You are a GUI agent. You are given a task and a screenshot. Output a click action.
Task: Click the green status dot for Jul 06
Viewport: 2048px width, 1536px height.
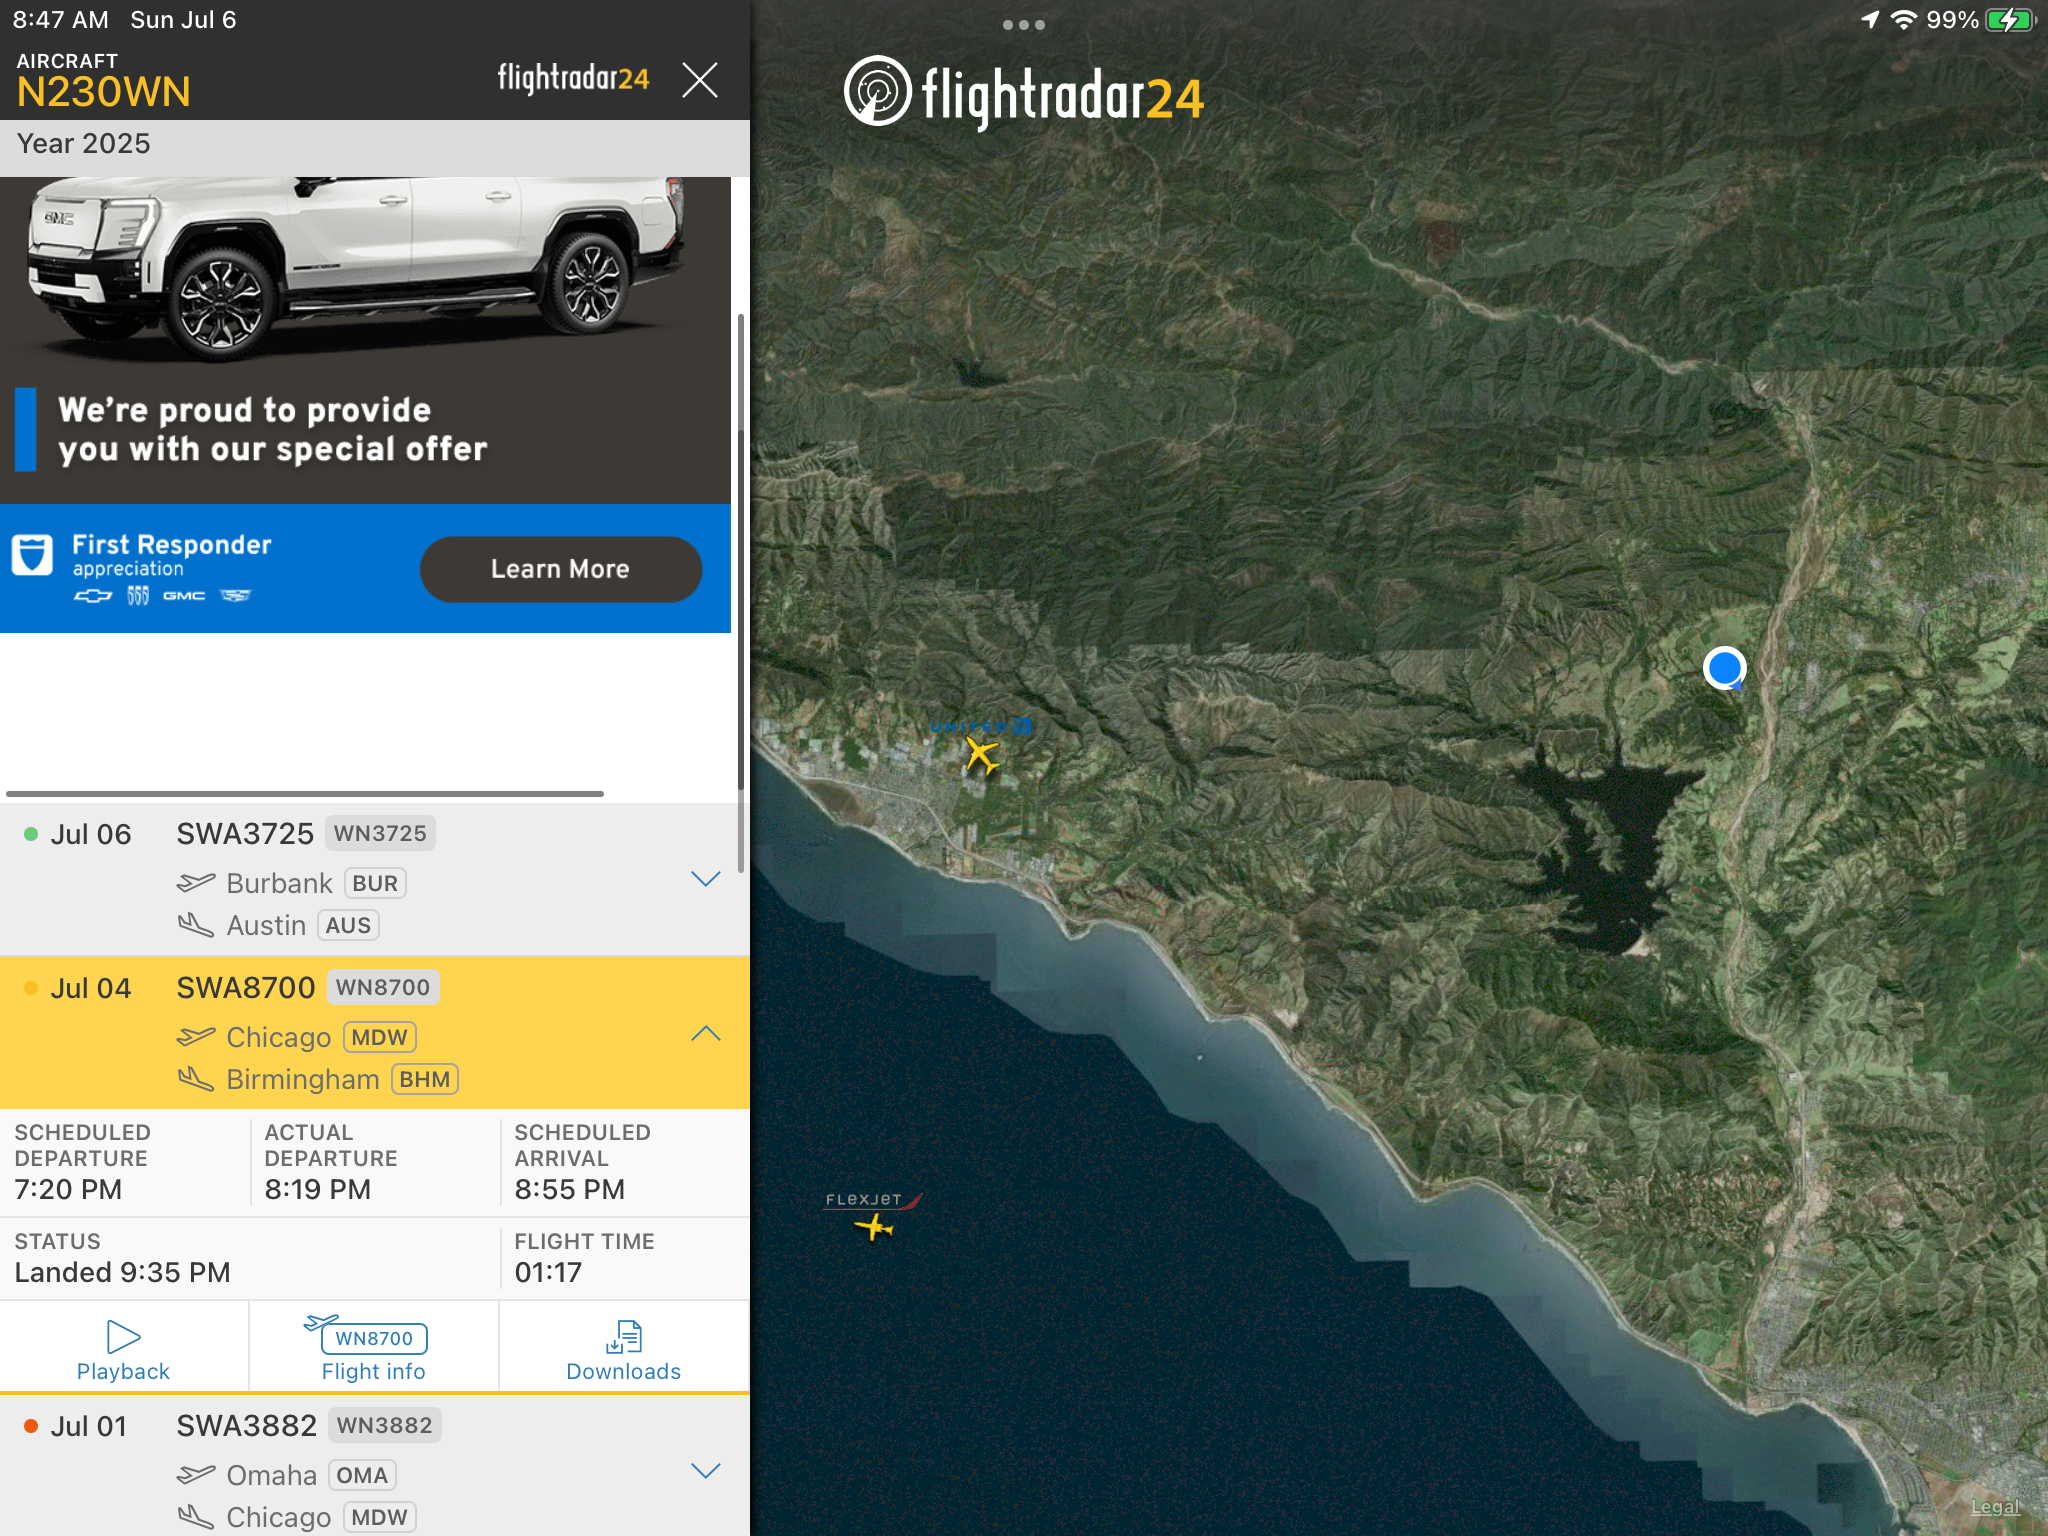[x=31, y=834]
